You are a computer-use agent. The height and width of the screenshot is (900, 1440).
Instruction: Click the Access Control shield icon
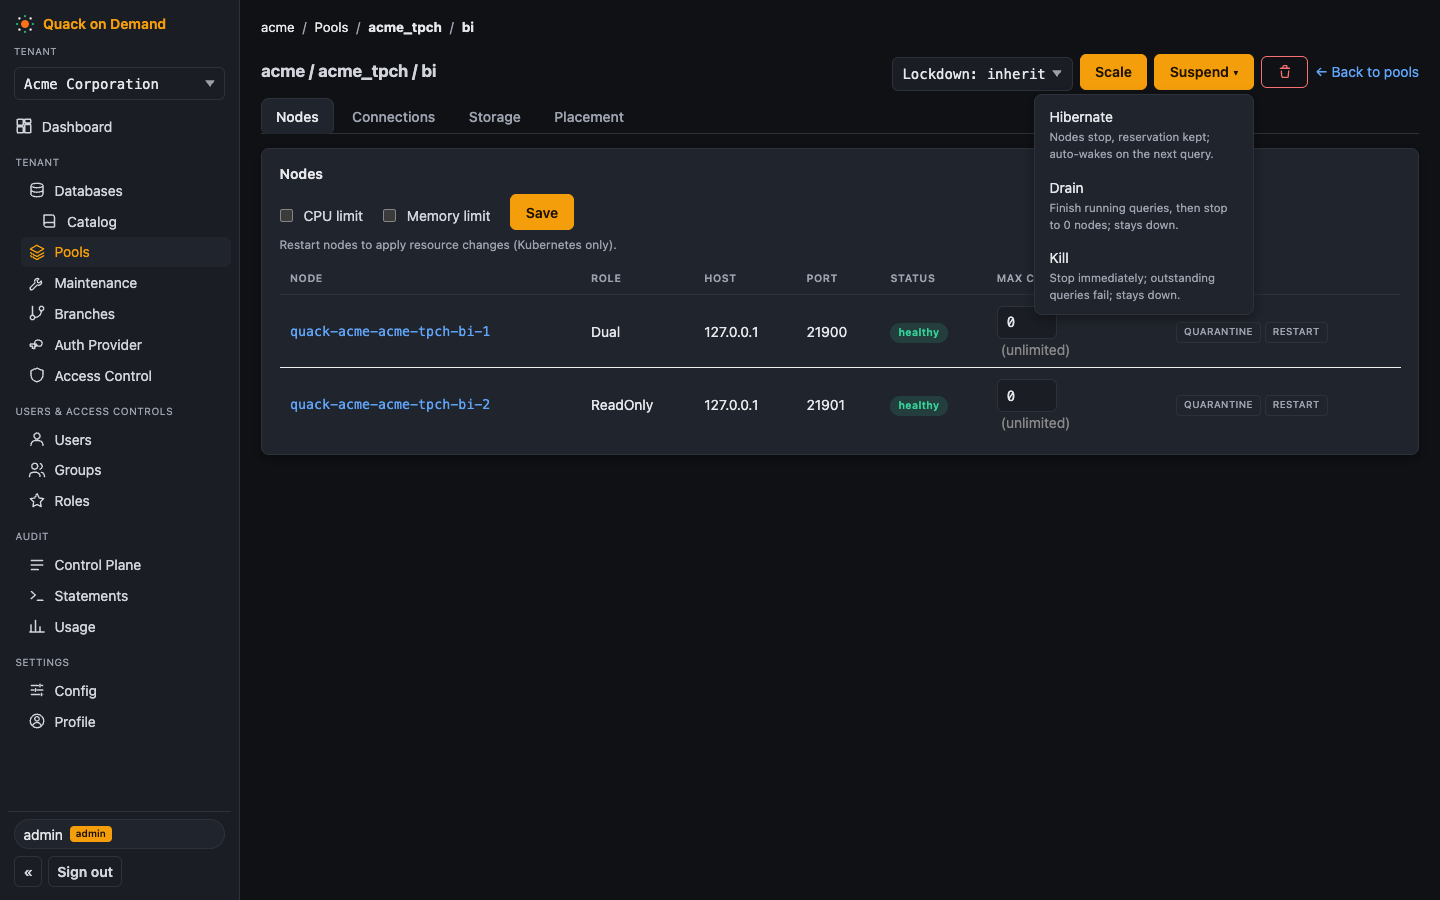tap(37, 375)
